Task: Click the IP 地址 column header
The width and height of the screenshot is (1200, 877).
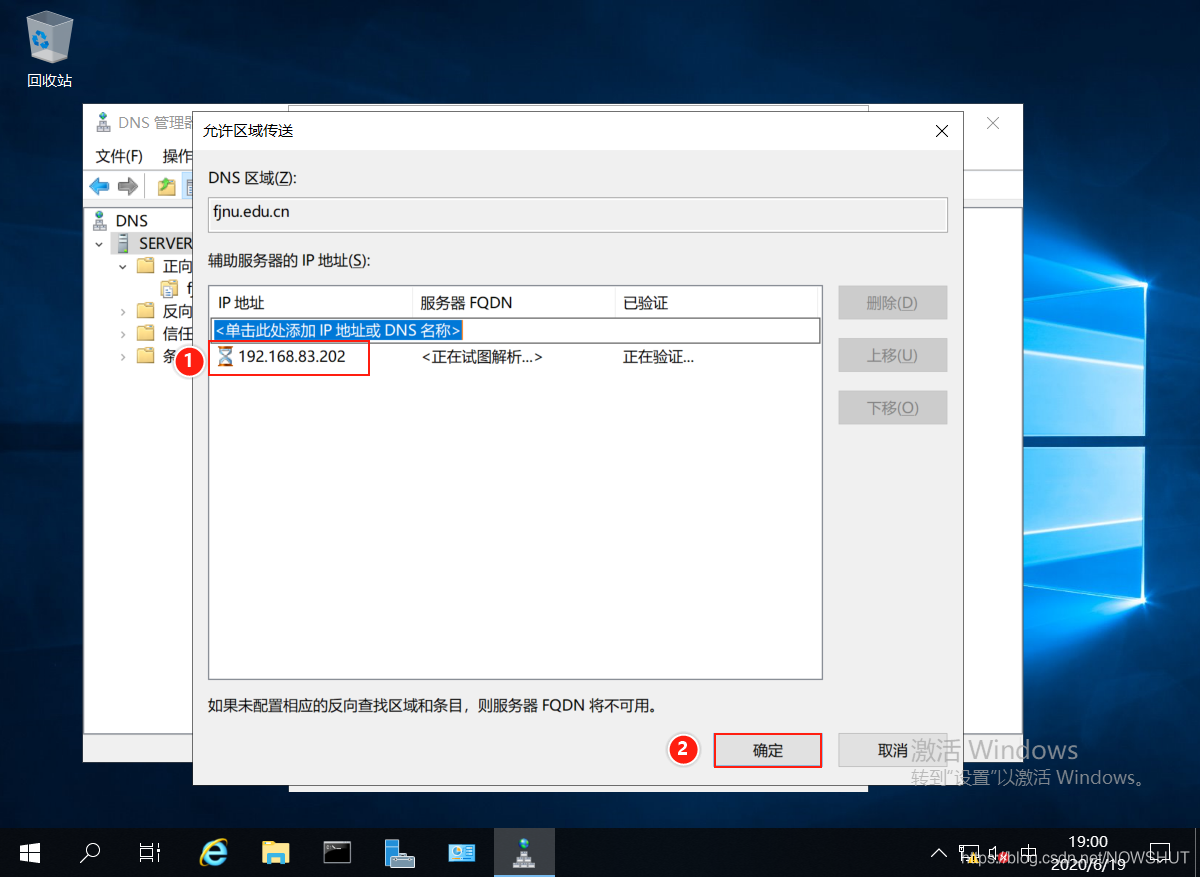Action: 310,303
